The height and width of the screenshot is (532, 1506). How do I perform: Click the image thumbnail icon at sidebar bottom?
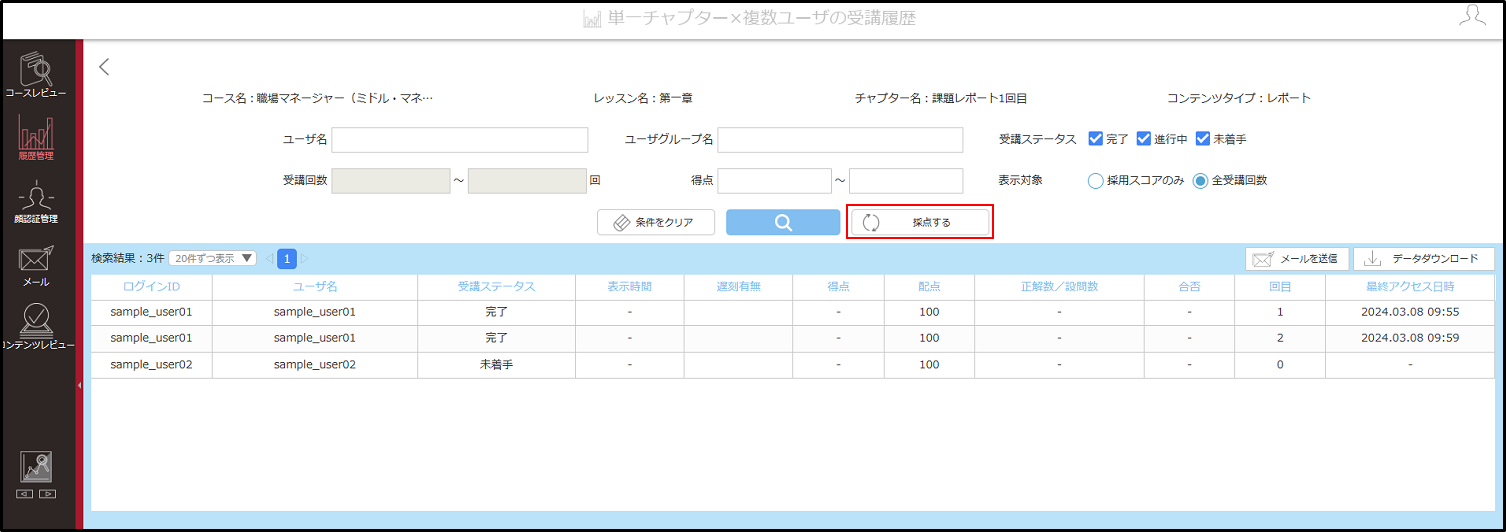click(x=36, y=466)
